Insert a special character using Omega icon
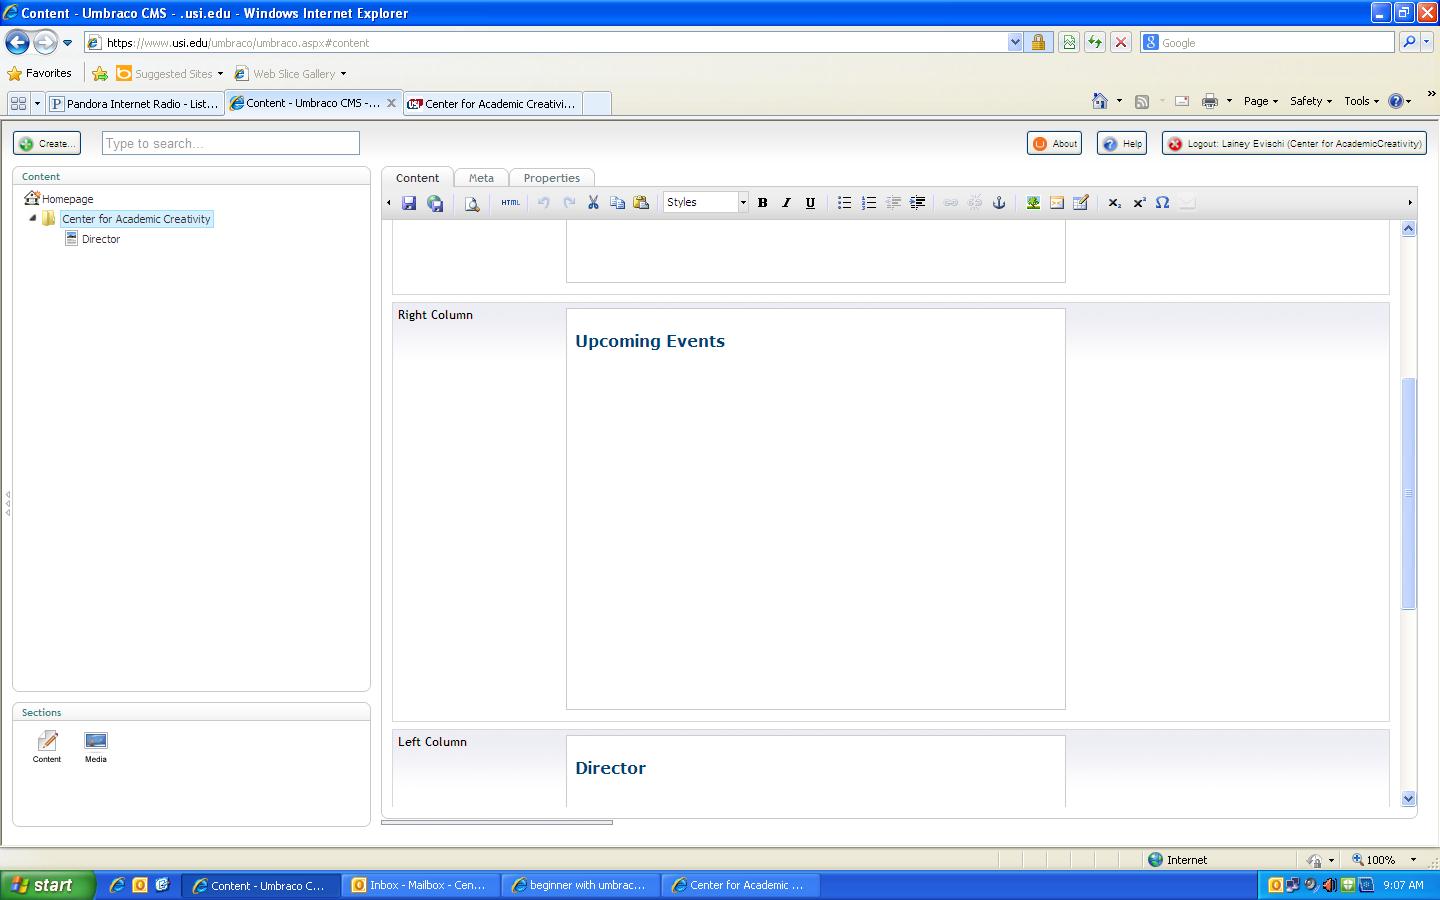Image resolution: width=1440 pixels, height=900 pixels. [1162, 203]
